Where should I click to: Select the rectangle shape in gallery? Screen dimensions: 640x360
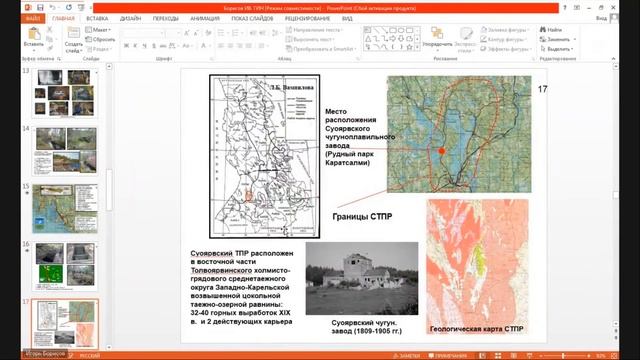click(x=393, y=30)
